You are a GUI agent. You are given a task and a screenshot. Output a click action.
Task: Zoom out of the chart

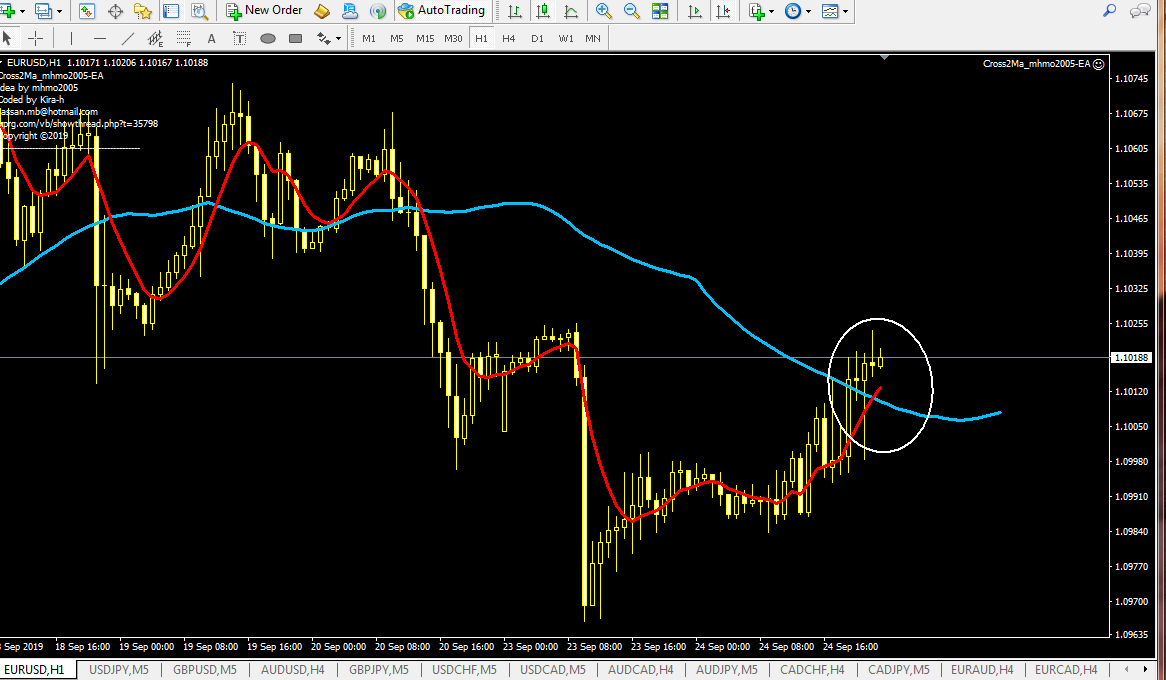[x=632, y=11]
